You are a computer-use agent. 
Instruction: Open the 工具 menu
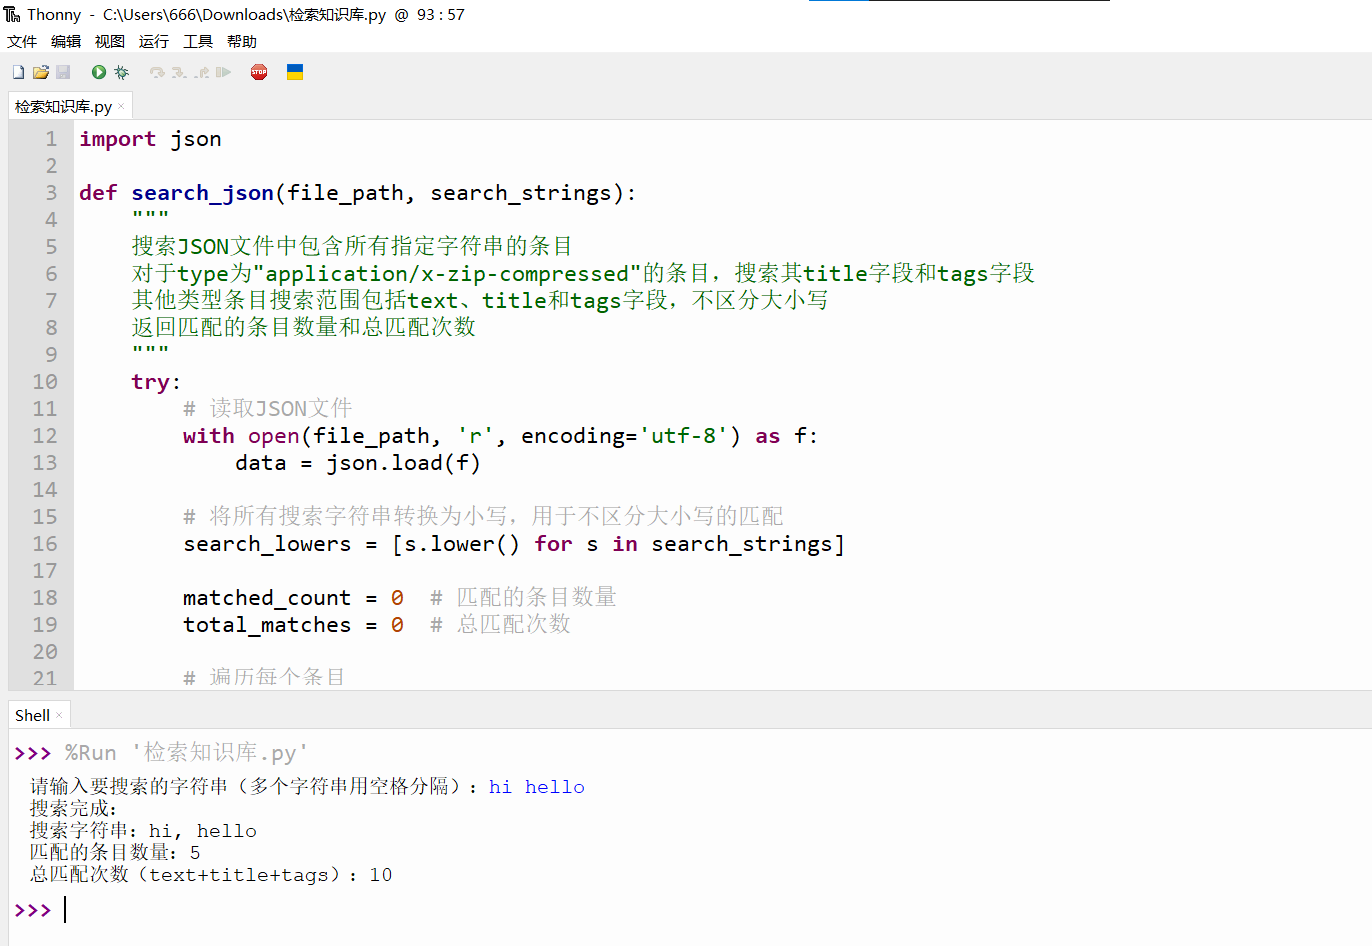pos(198,41)
